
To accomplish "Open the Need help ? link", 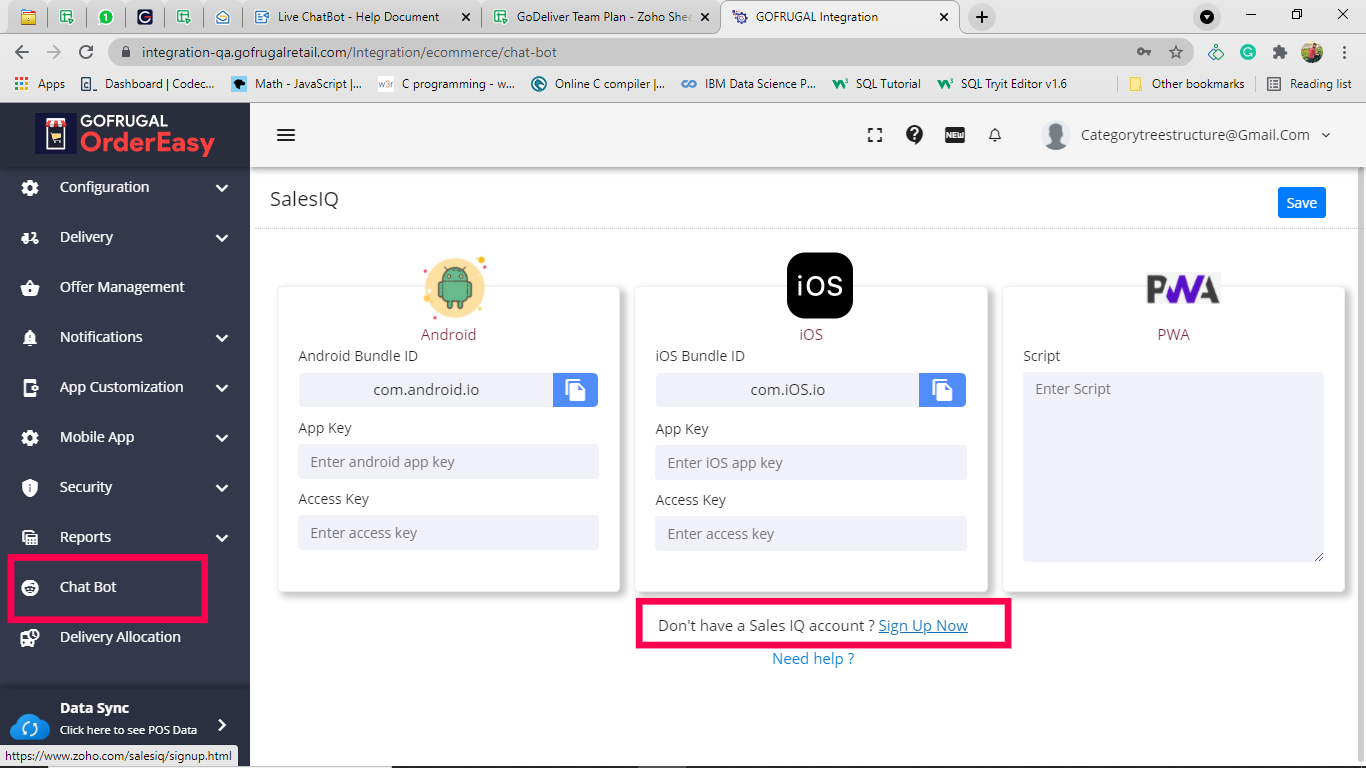I will 813,659.
